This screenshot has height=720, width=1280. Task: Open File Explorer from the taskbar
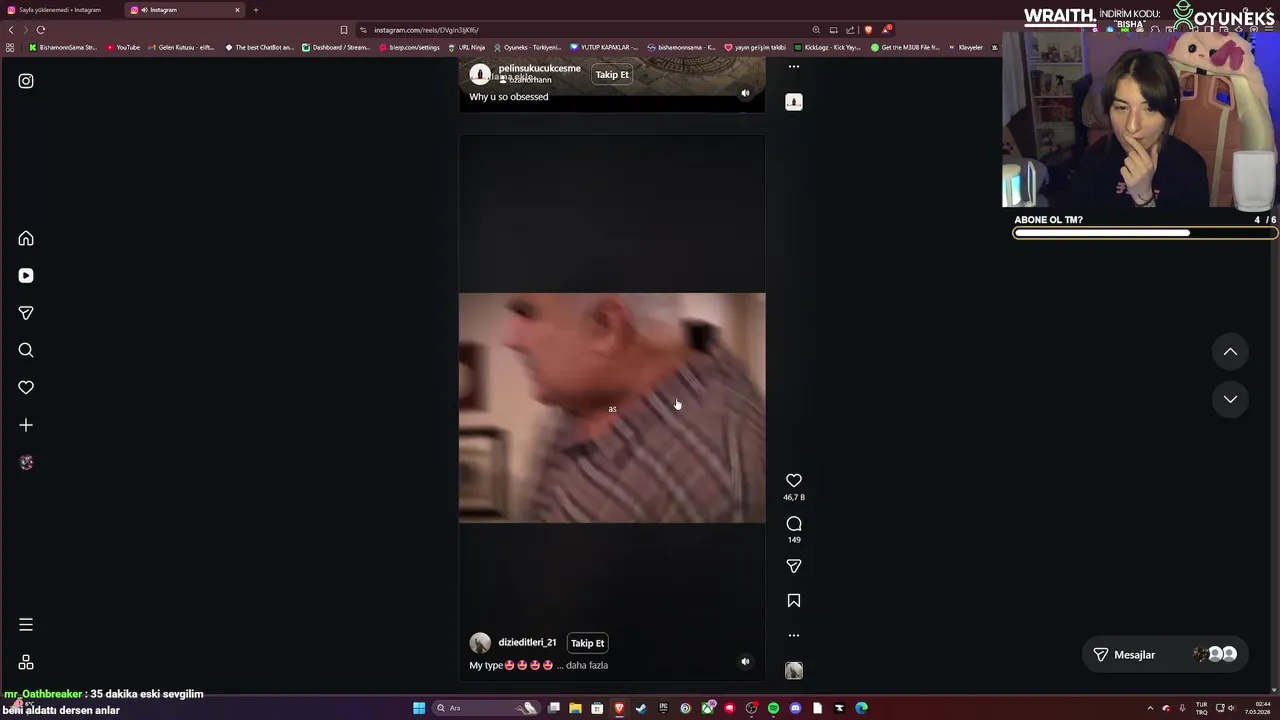coord(575,708)
